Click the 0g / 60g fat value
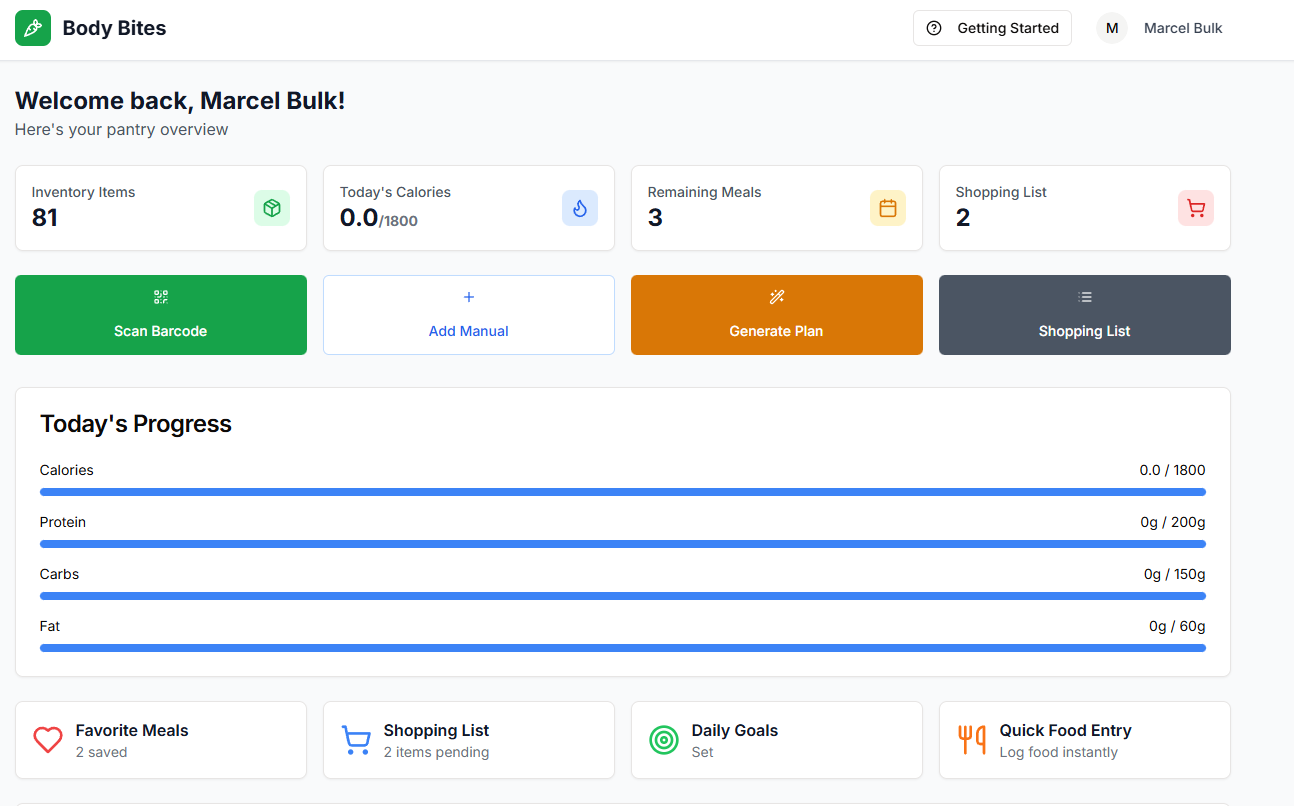The height and width of the screenshot is (806, 1294). tap(1177, 626)
